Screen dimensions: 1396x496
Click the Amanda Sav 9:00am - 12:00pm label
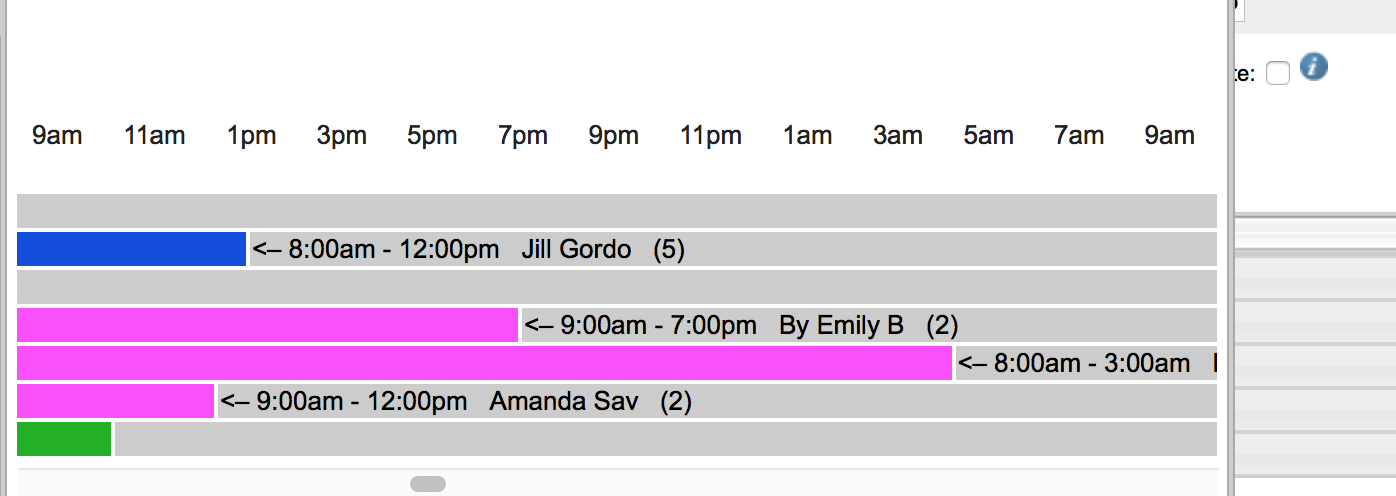[456, 401]
